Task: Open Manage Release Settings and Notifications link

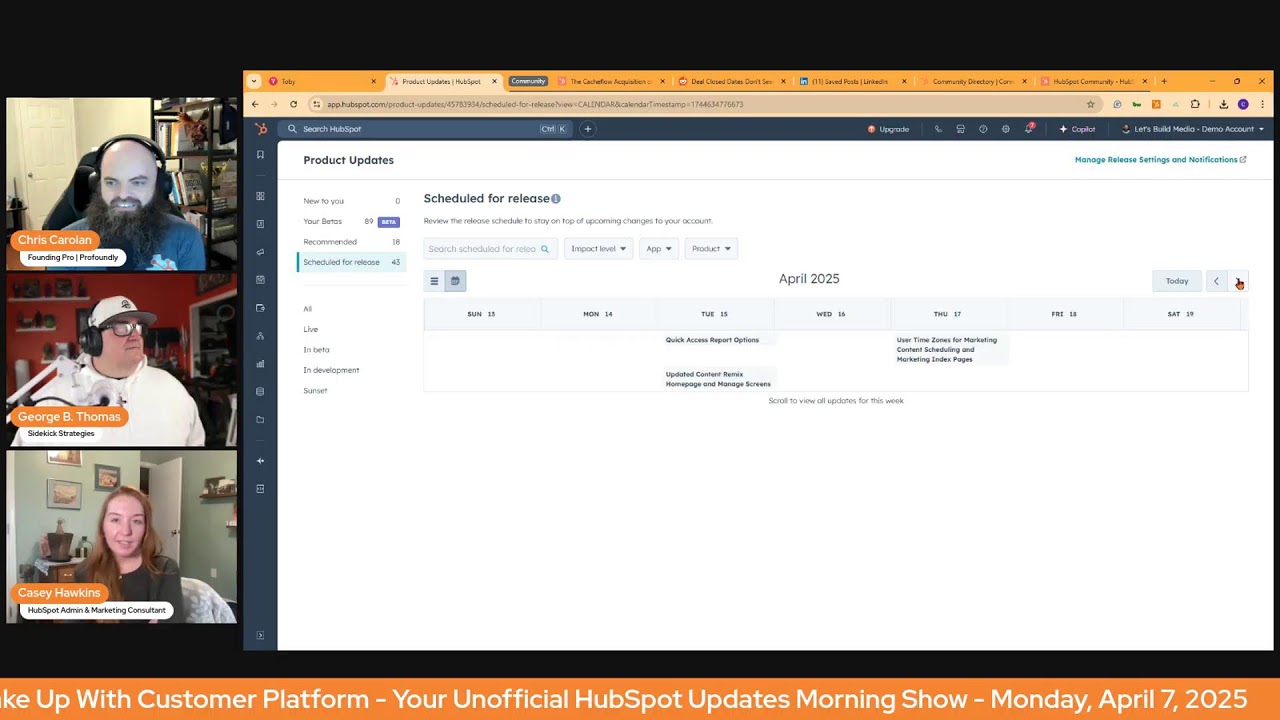Action: pos(1160,160)
